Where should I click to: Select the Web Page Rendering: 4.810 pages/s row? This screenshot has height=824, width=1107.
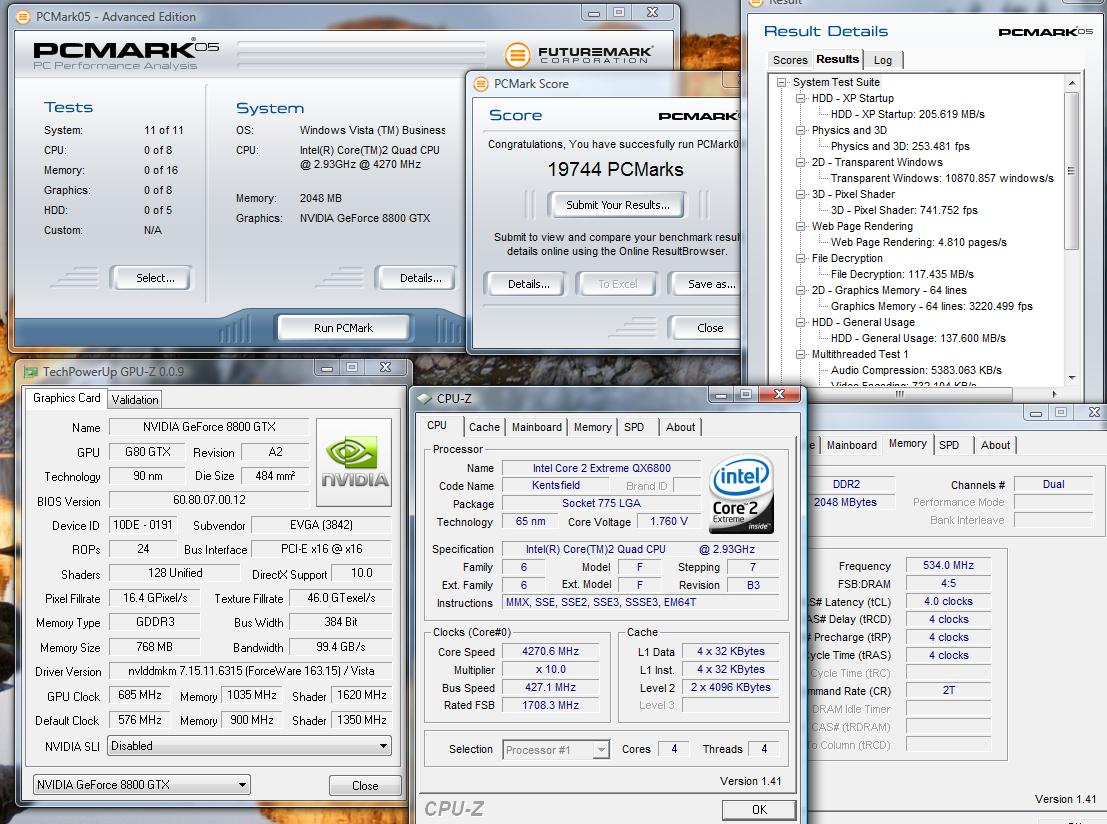[x=918, y=242]
